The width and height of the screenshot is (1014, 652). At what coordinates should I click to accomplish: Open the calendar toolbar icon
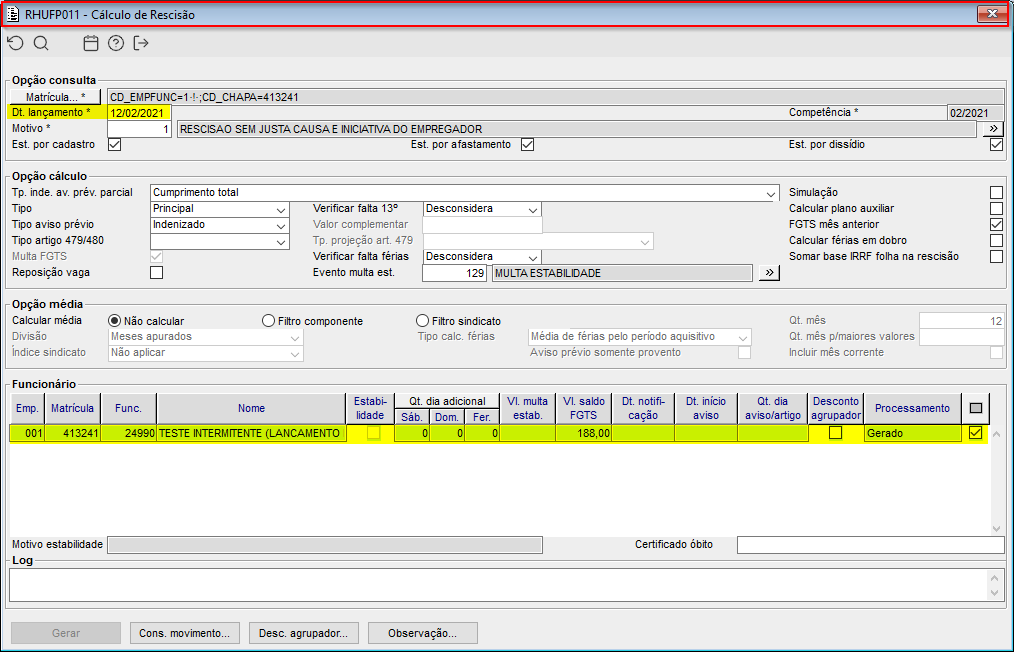(x=91, y=43)
